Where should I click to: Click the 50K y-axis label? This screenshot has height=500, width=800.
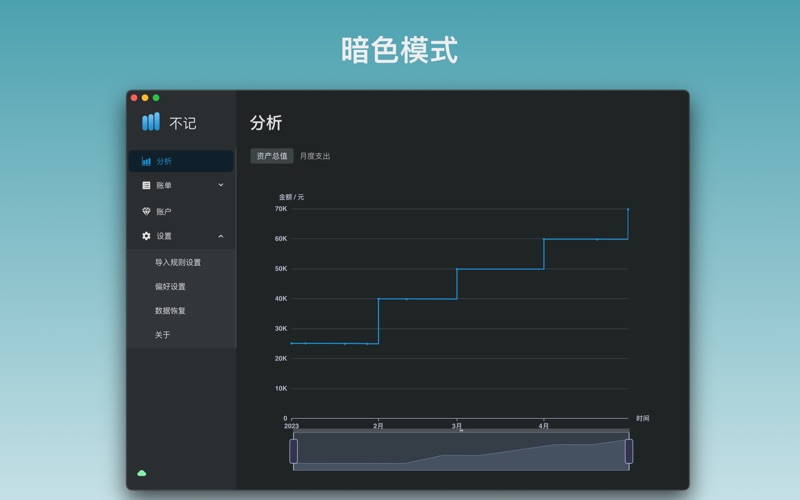click(x=281, y=268)
